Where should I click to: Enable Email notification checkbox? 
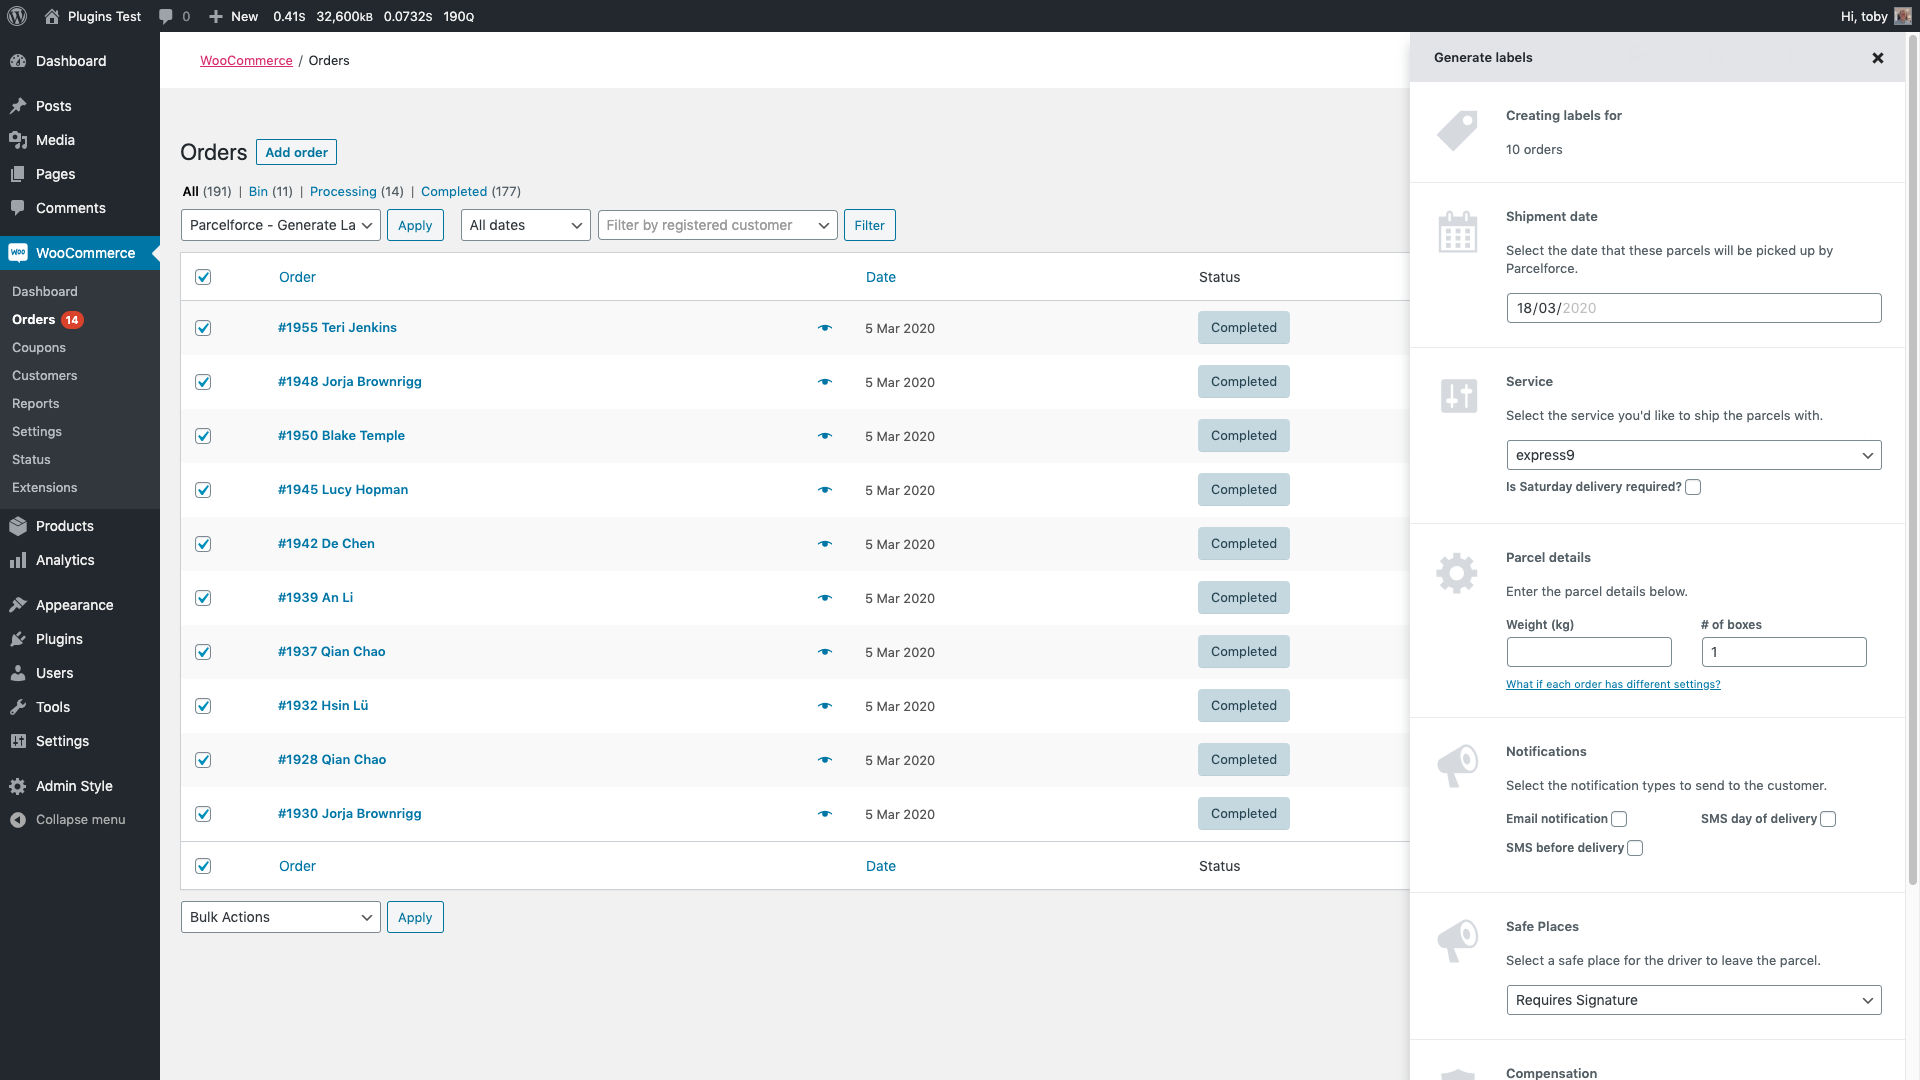pyautogui.click(x=1619, y=819)
